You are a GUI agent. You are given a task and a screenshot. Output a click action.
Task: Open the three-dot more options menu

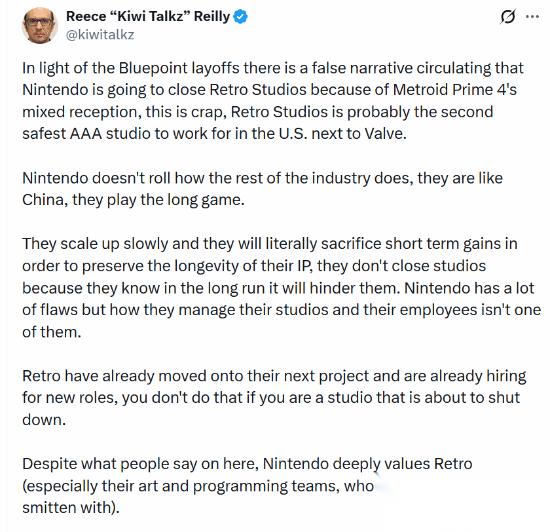click(x=532, y=16)
